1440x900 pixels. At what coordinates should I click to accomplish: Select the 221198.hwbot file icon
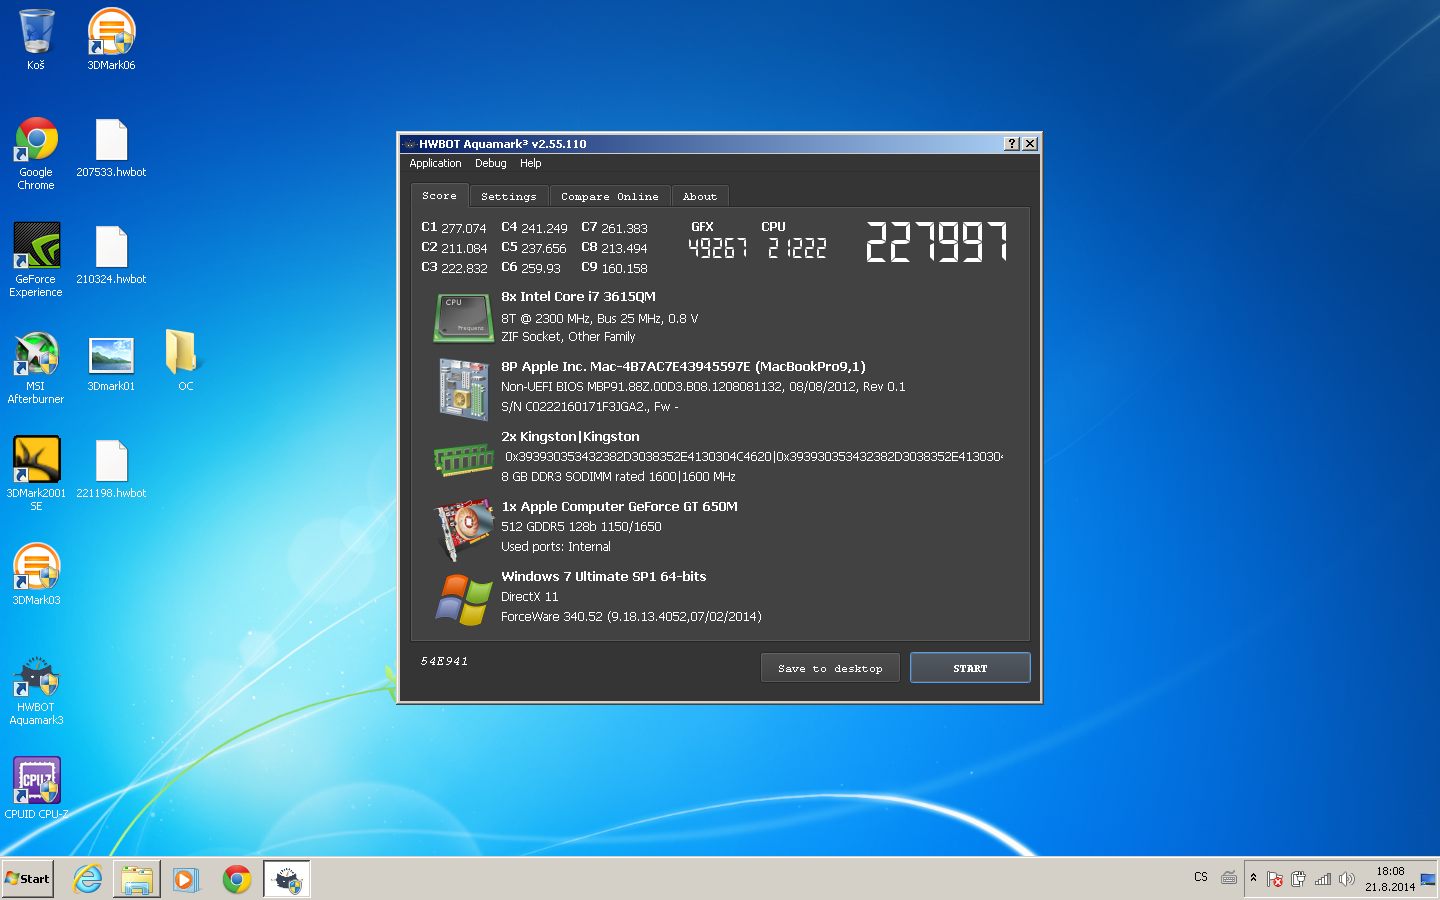click(111, 469)
